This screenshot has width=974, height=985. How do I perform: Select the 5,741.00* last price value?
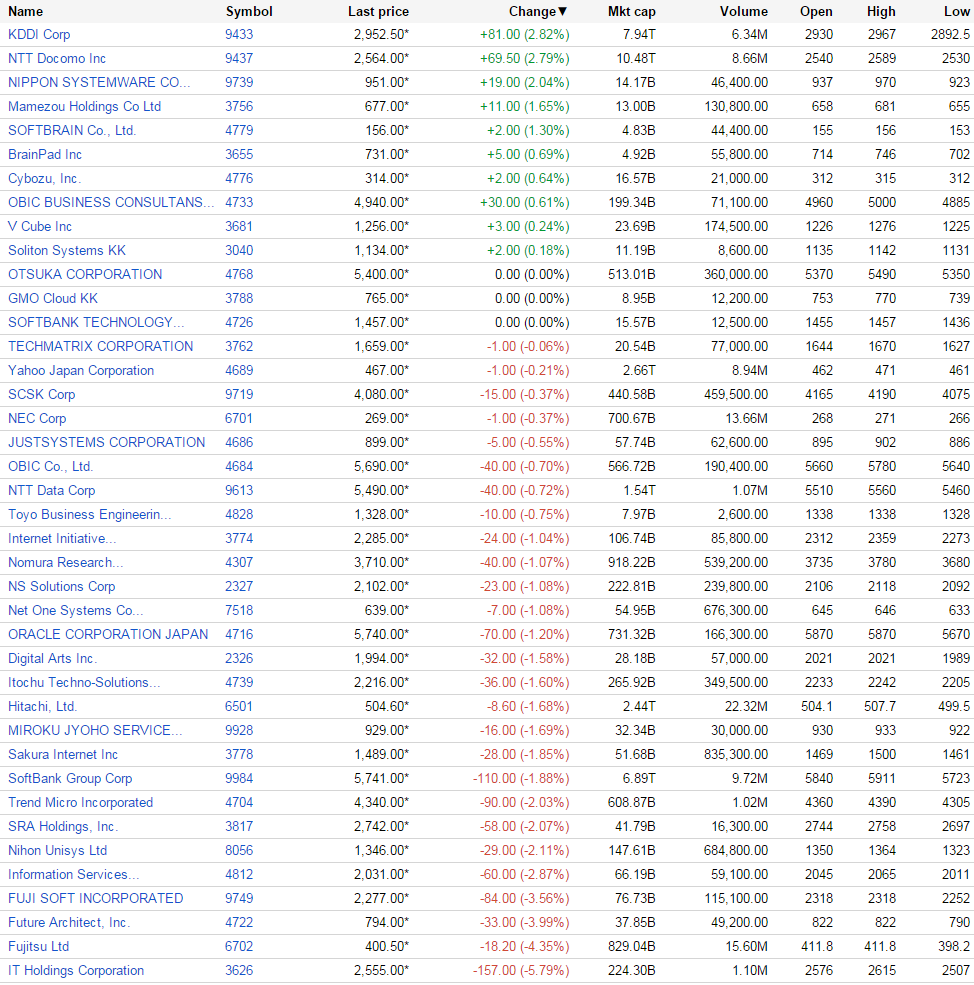[x=381, y=778]
